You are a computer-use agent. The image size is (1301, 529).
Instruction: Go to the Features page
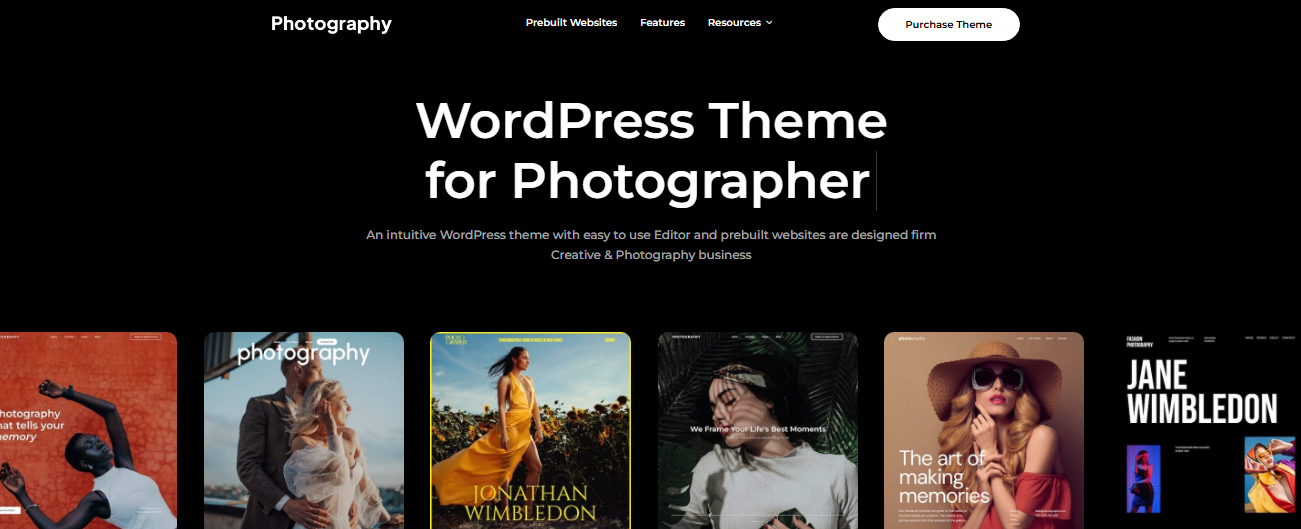(662, 23)
